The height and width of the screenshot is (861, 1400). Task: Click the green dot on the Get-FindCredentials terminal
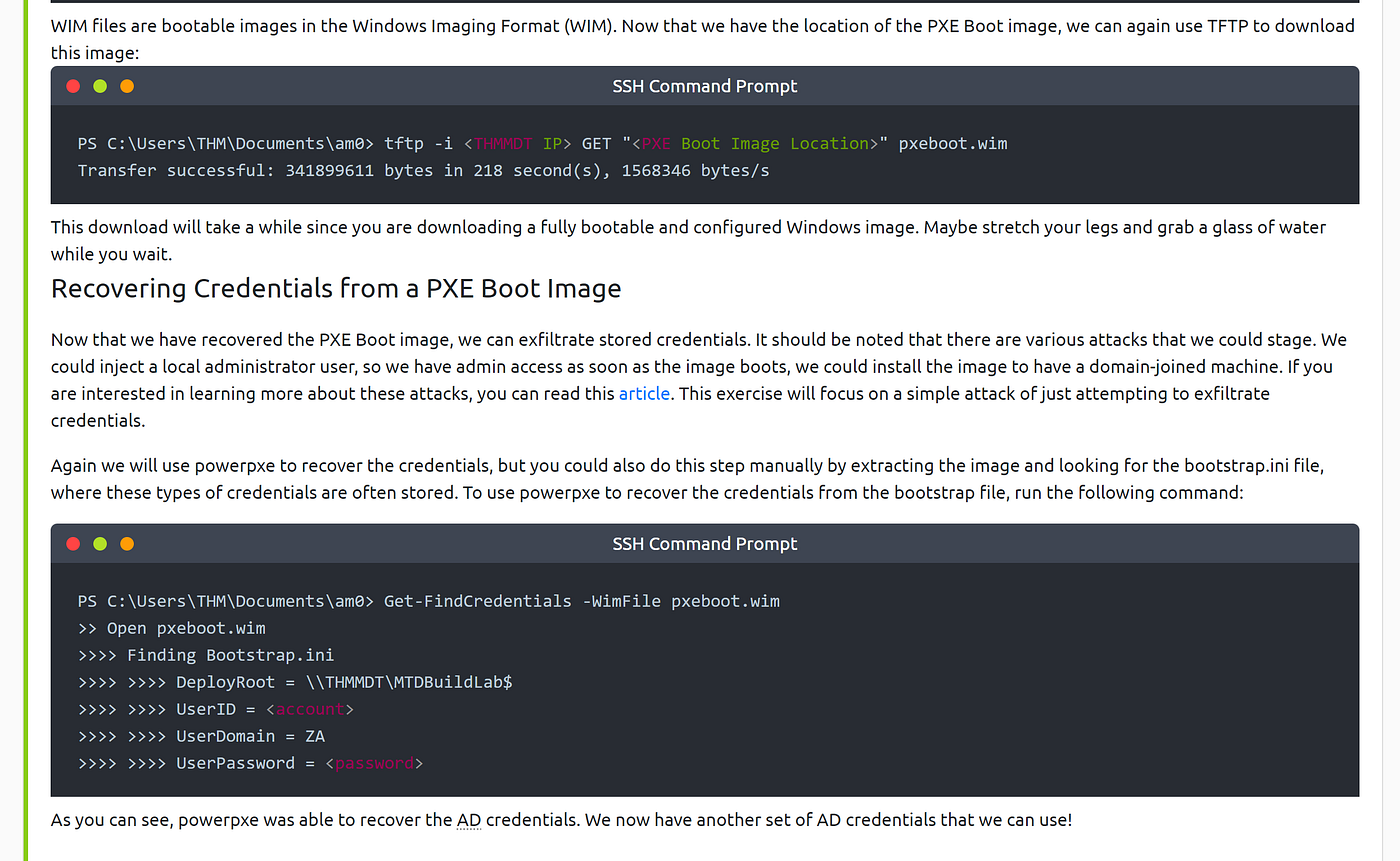point(100,544)
